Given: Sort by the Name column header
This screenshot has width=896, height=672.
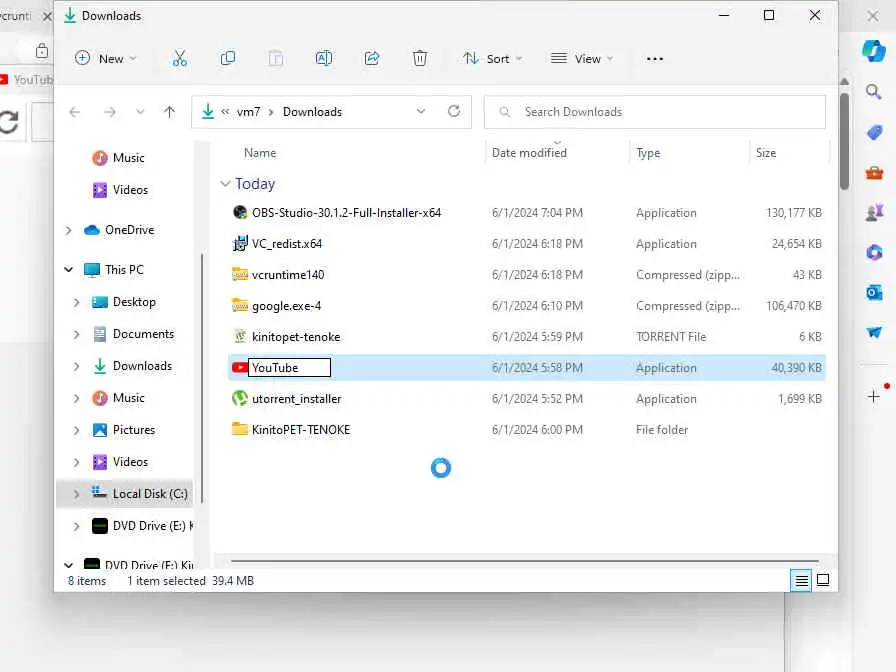Looking at the screenshot, I should [x=260, y=153].
